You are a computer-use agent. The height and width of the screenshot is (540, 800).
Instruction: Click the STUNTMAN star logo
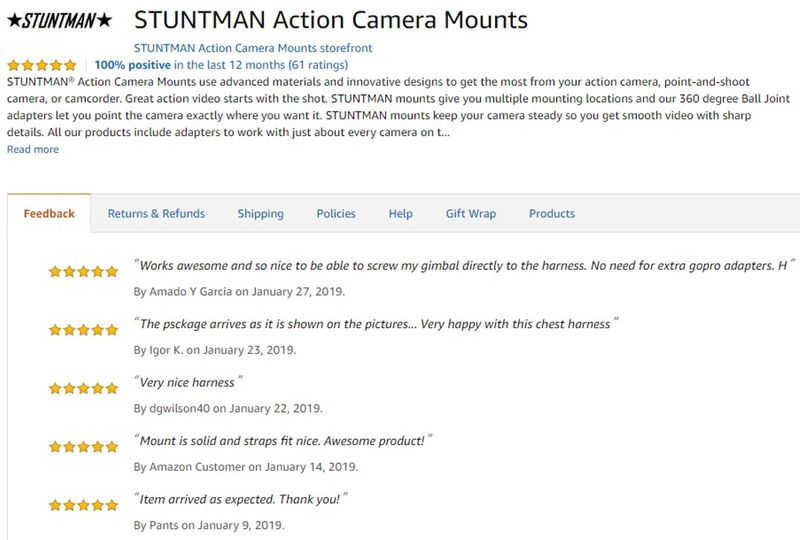(60, 20)
